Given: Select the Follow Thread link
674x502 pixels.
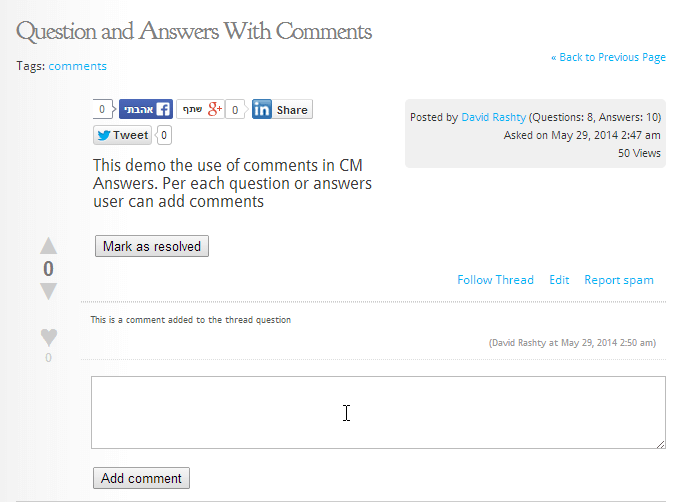Looking at the screenshot, I should pyautogui.click(x=495, y=280).
